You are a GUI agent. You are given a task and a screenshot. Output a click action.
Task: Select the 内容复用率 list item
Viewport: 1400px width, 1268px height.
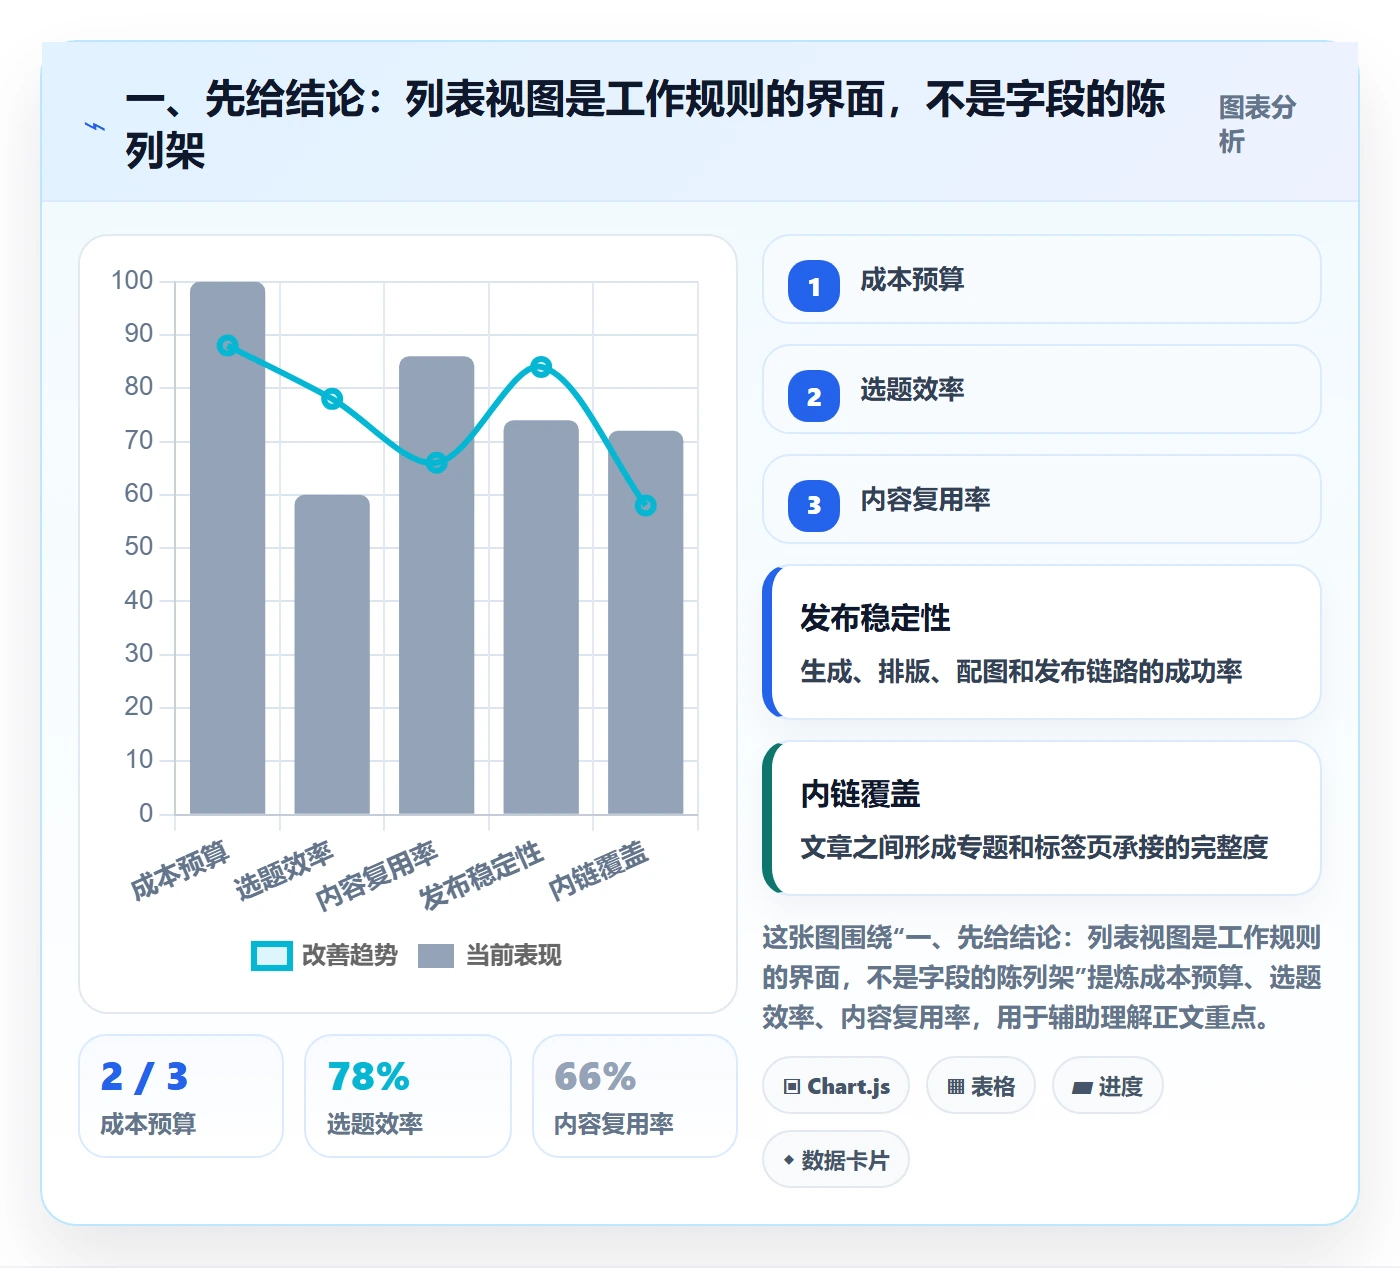point(1042,499)
